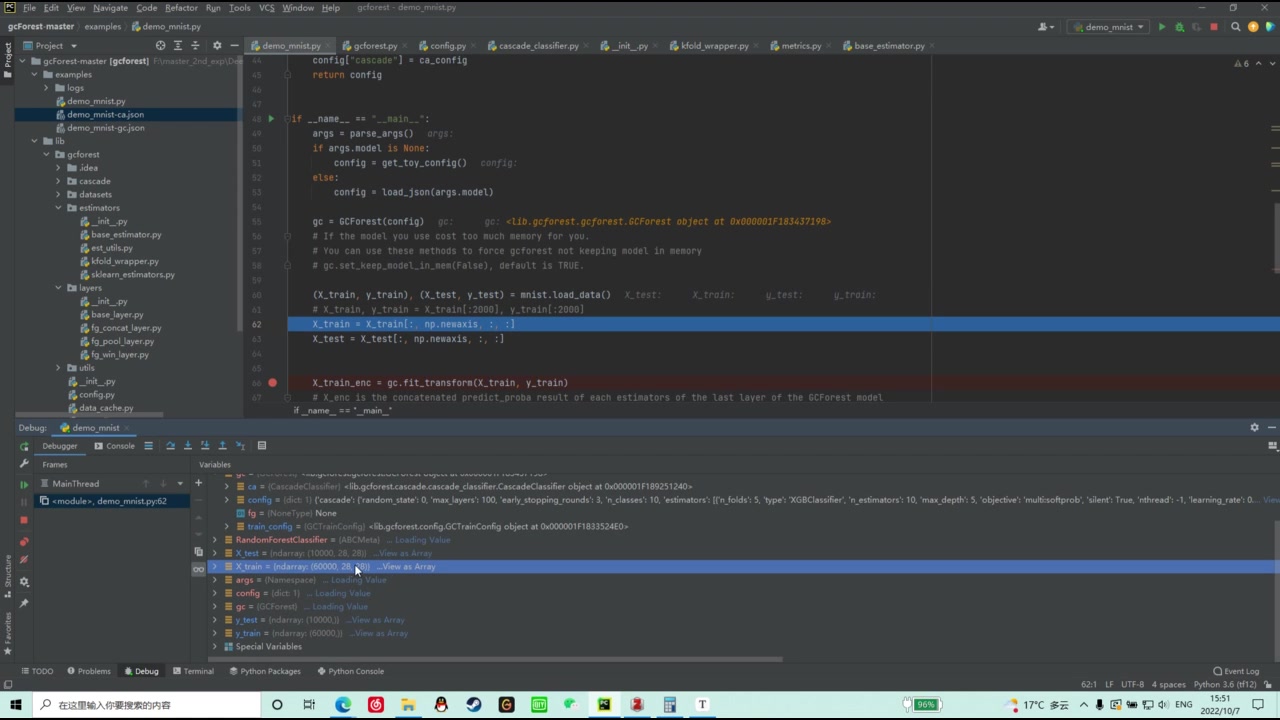Click the Windows Start button
Image resolution: width=1280 pixels, height=720 pixels.
[x=16, y=705]
